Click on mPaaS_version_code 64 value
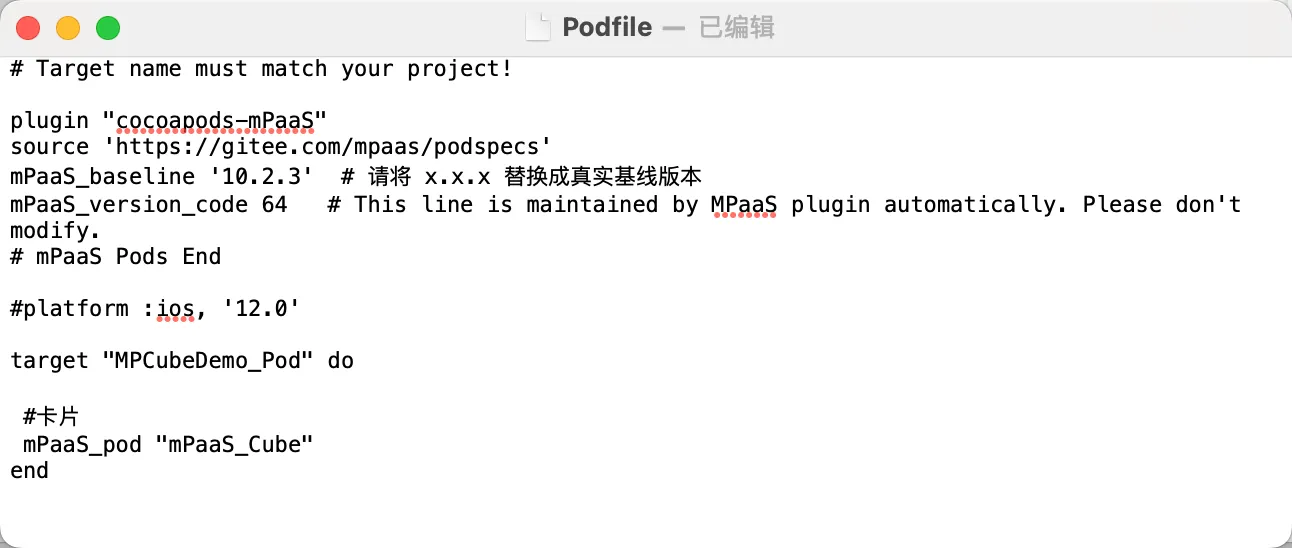This screenshot has width=1292, height=548. [x=274, y=204]
